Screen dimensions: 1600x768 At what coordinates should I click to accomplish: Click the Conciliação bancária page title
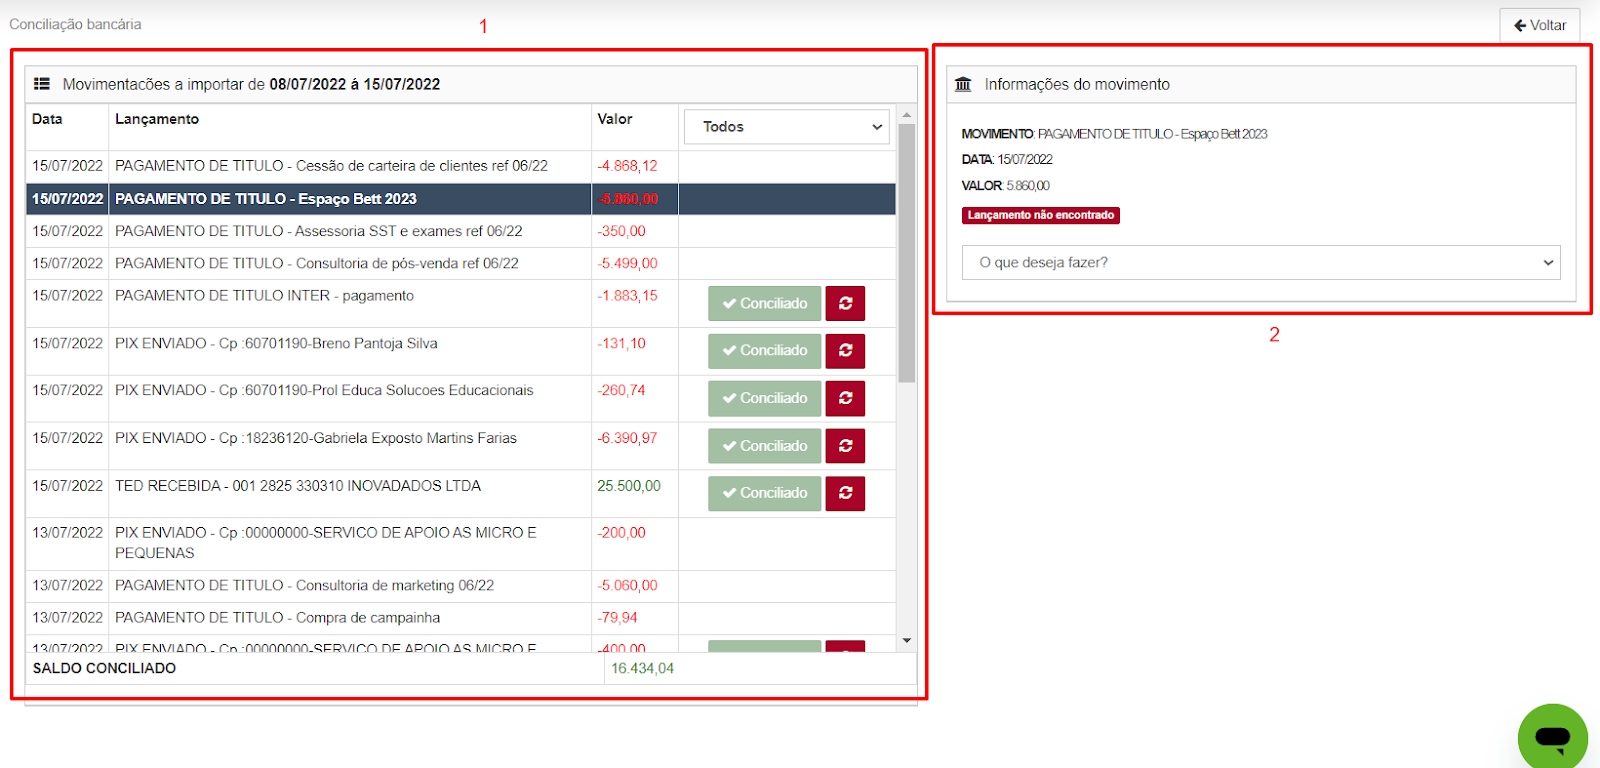75,24
